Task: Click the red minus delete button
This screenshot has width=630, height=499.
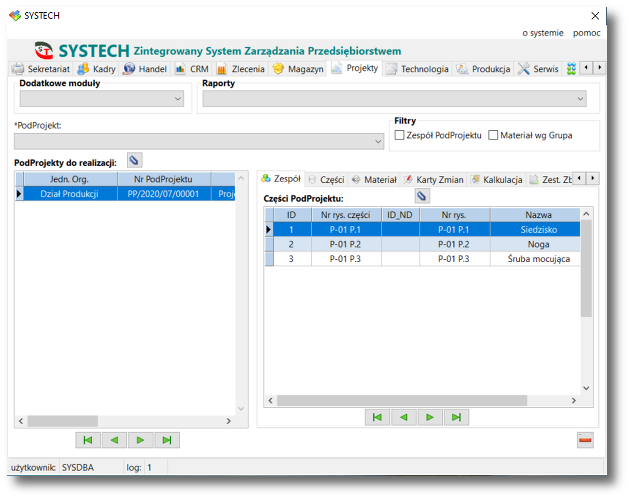Action: [585, 440]
